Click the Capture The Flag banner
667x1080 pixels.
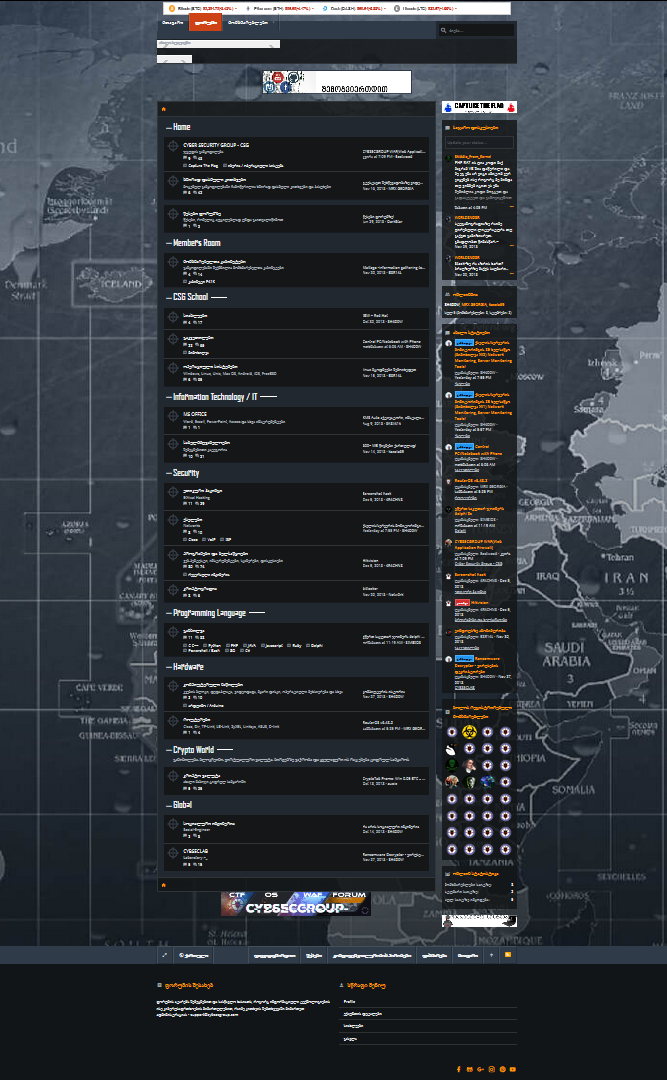coord(479,106)
